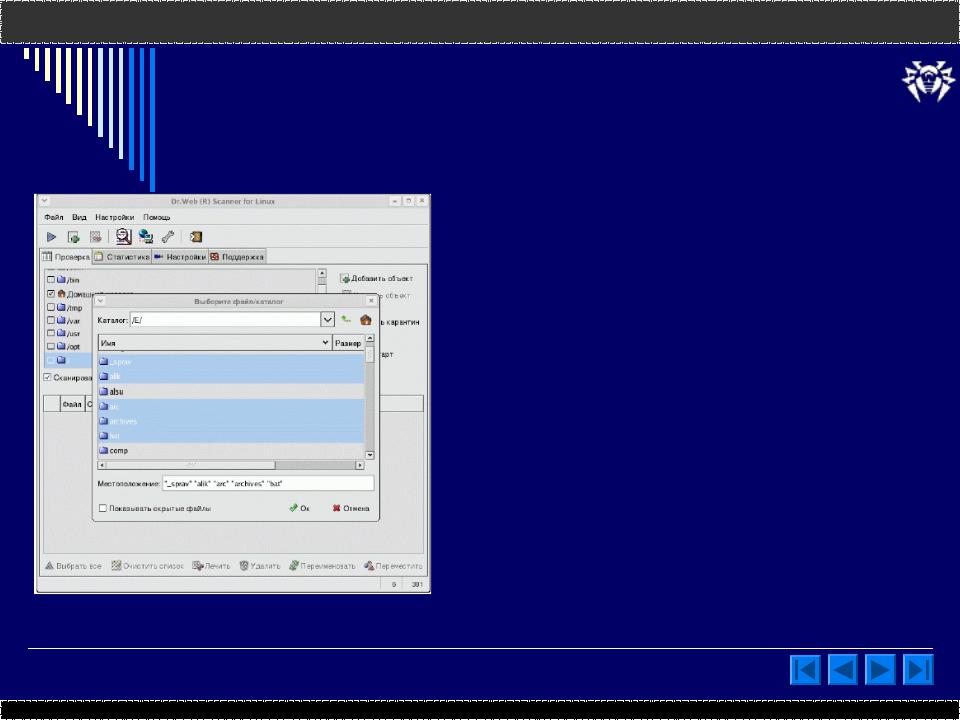Uncheck the Домашний каталог checkbox
This screenshot has height=720, width=960.
point(51,294)
